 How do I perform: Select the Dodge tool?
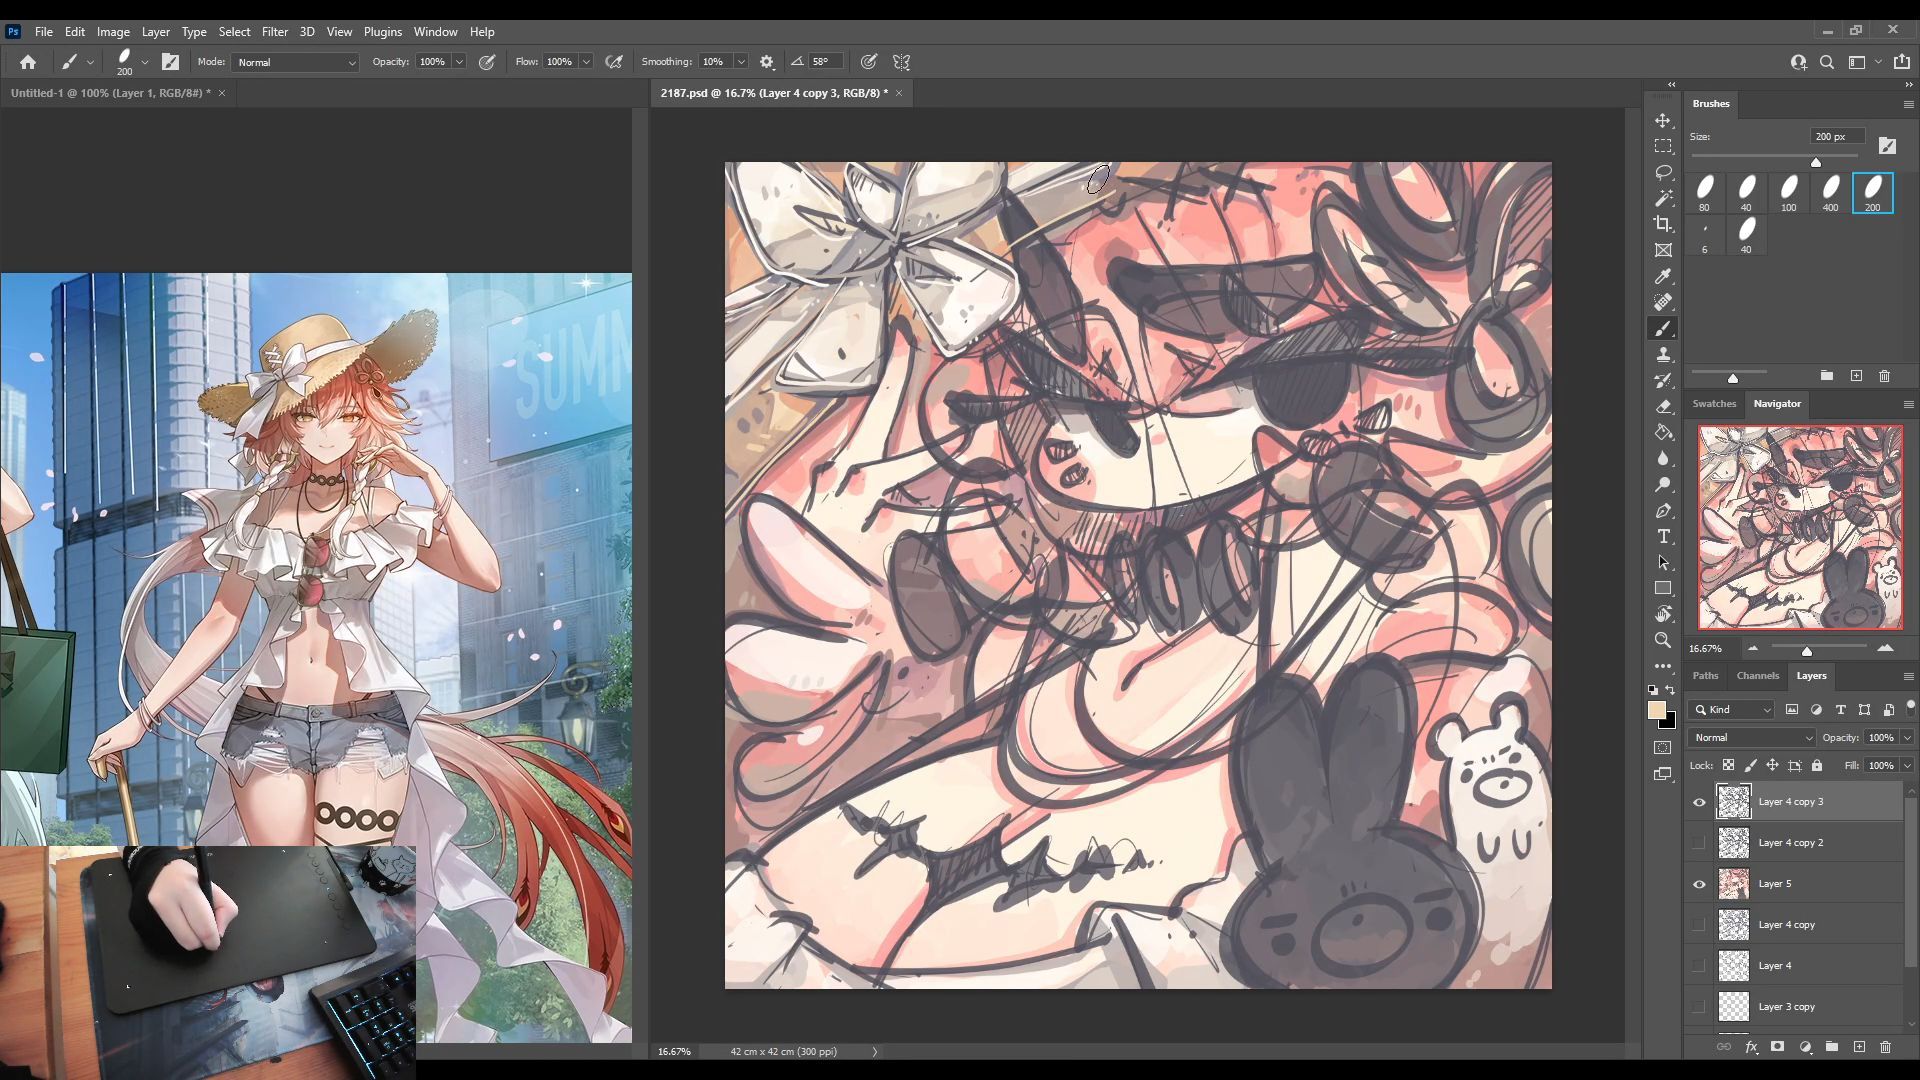click(1663, 484)
